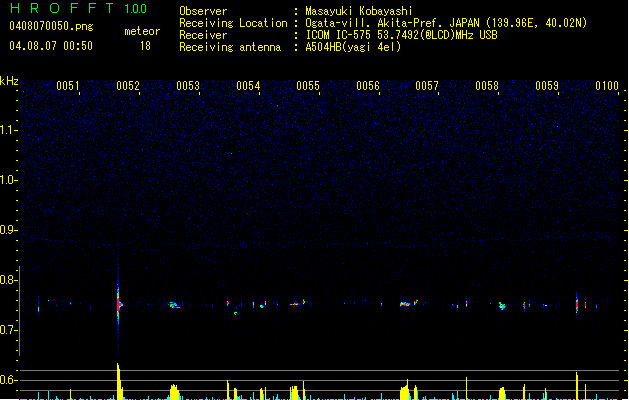This screenshot has width=629, height=400.
Task: Click the Ogata-vill. Akita-Pref. JAPAN location text
Action: (446, 23)
